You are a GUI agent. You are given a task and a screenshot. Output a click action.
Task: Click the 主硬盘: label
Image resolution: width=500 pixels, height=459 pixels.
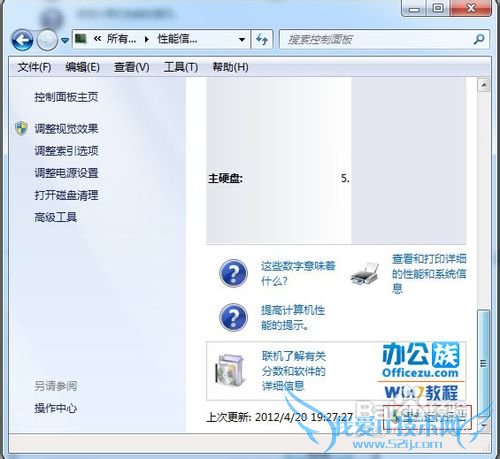coord(225,179)
